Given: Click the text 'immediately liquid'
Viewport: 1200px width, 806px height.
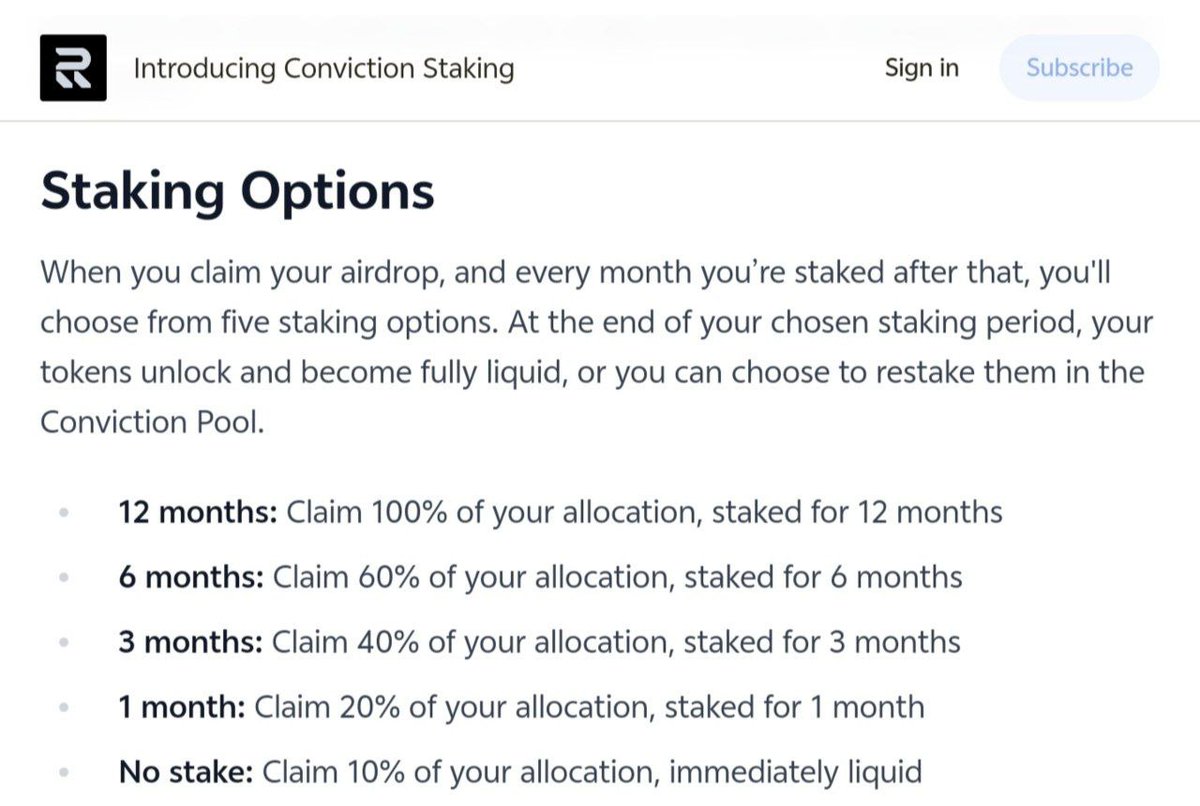Looking at the screenshot, I should pos(795,772).
